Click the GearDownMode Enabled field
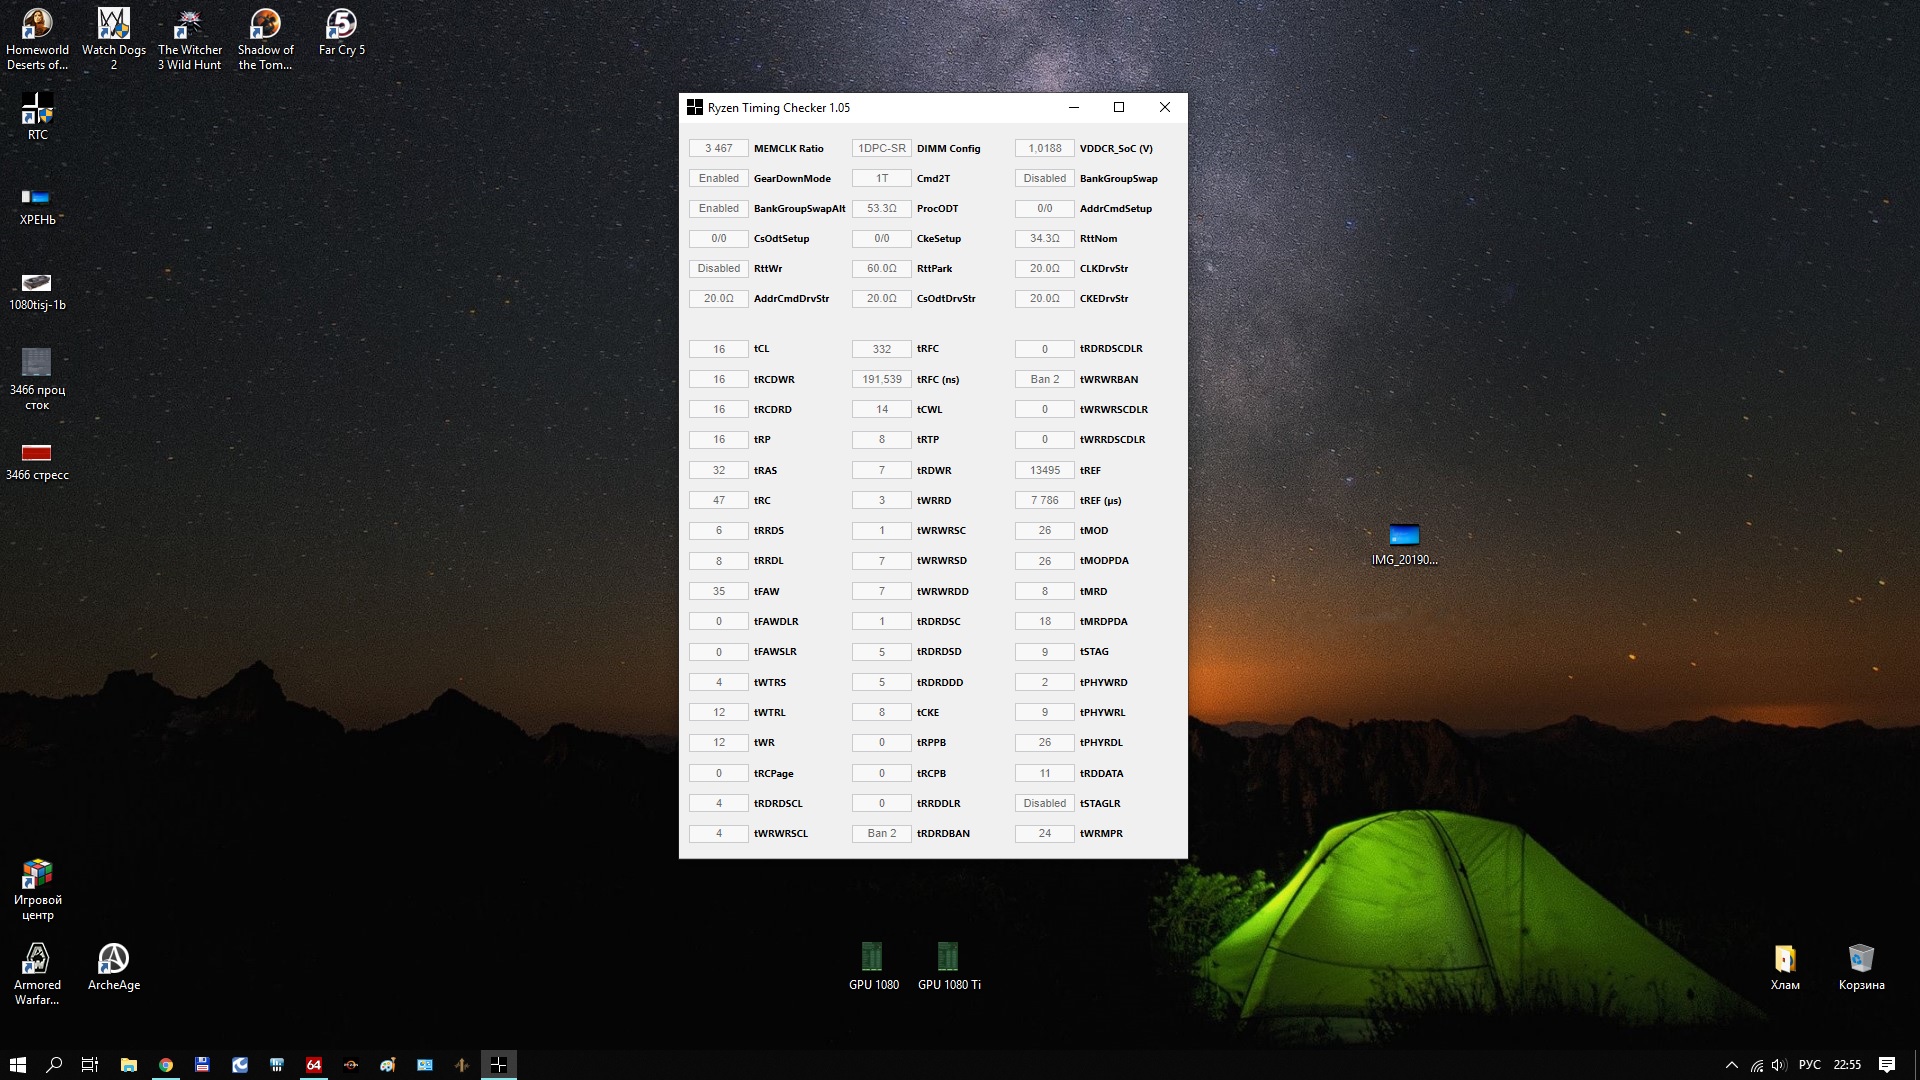Screen dimensions: 1920x1080 point(718,178)
